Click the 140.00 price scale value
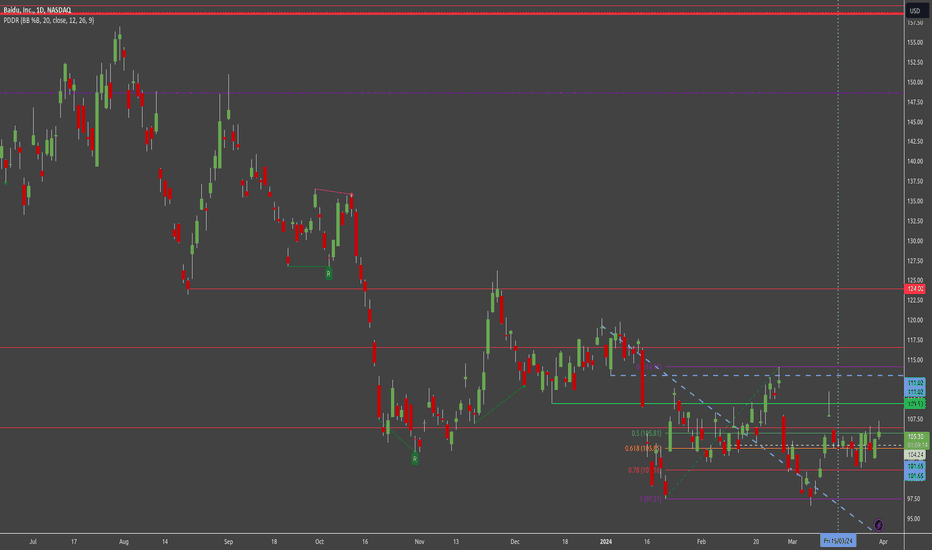The width and height of the screenshot is (932, 550). pos(915,161)
